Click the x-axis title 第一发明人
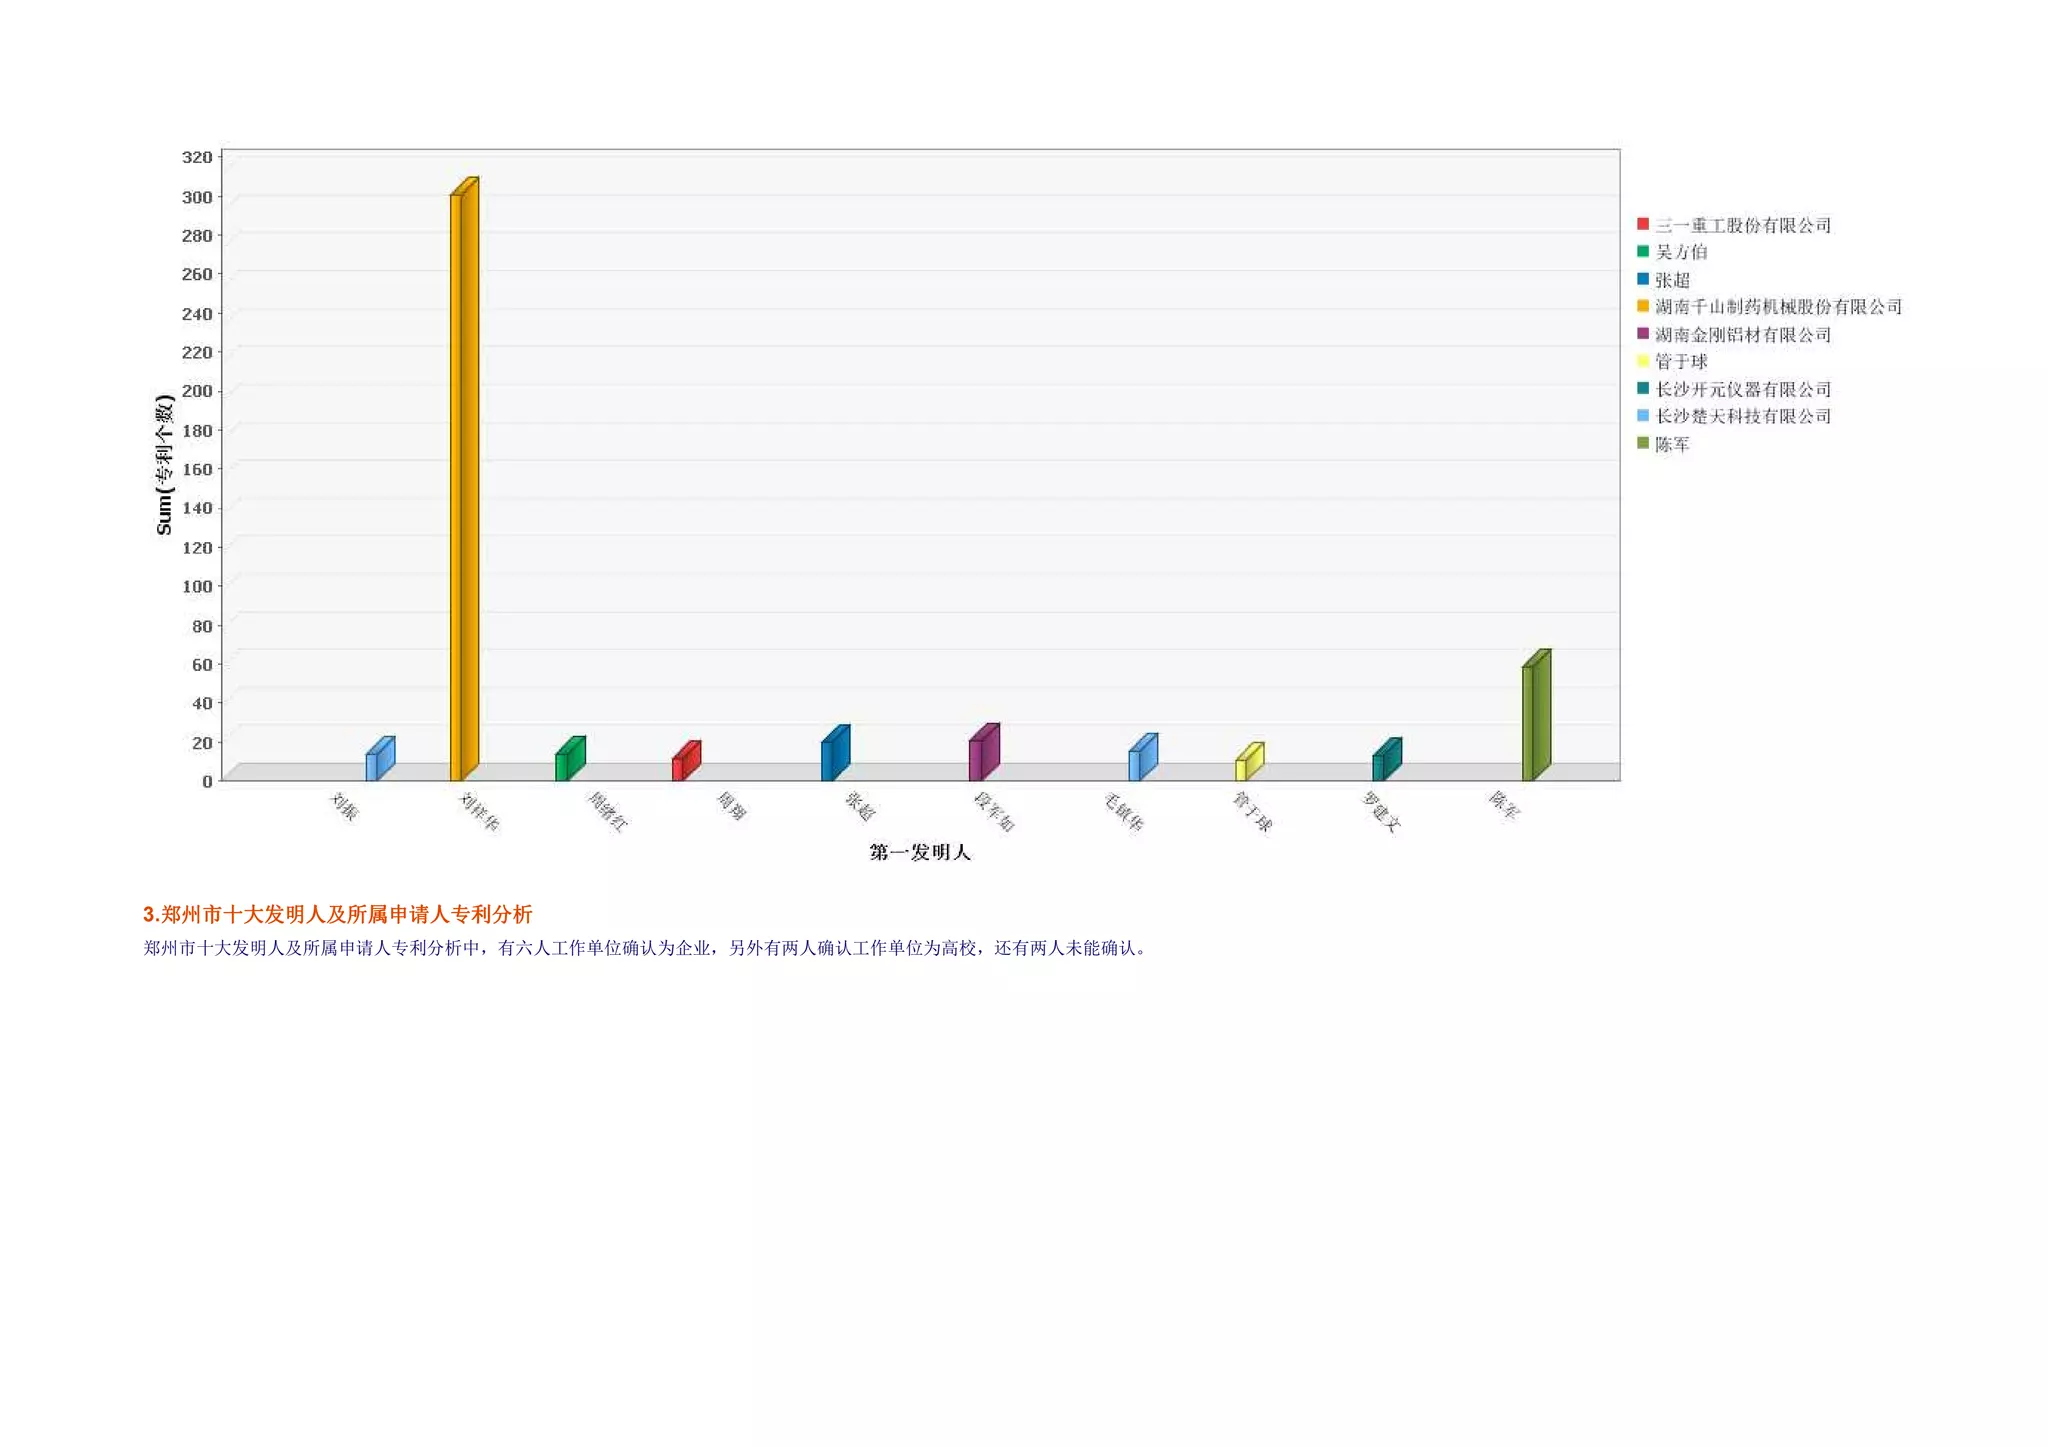 point(919,852)
